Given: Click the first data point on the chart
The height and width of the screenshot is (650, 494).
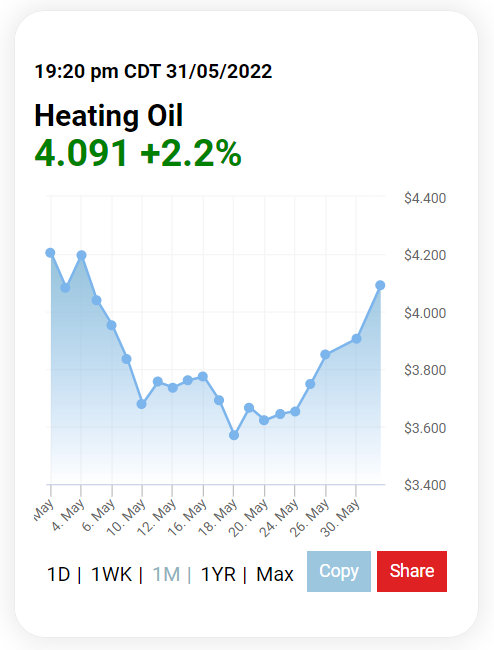Looking at the screenshot, I should pyautogui.click(x=50, y=253).
